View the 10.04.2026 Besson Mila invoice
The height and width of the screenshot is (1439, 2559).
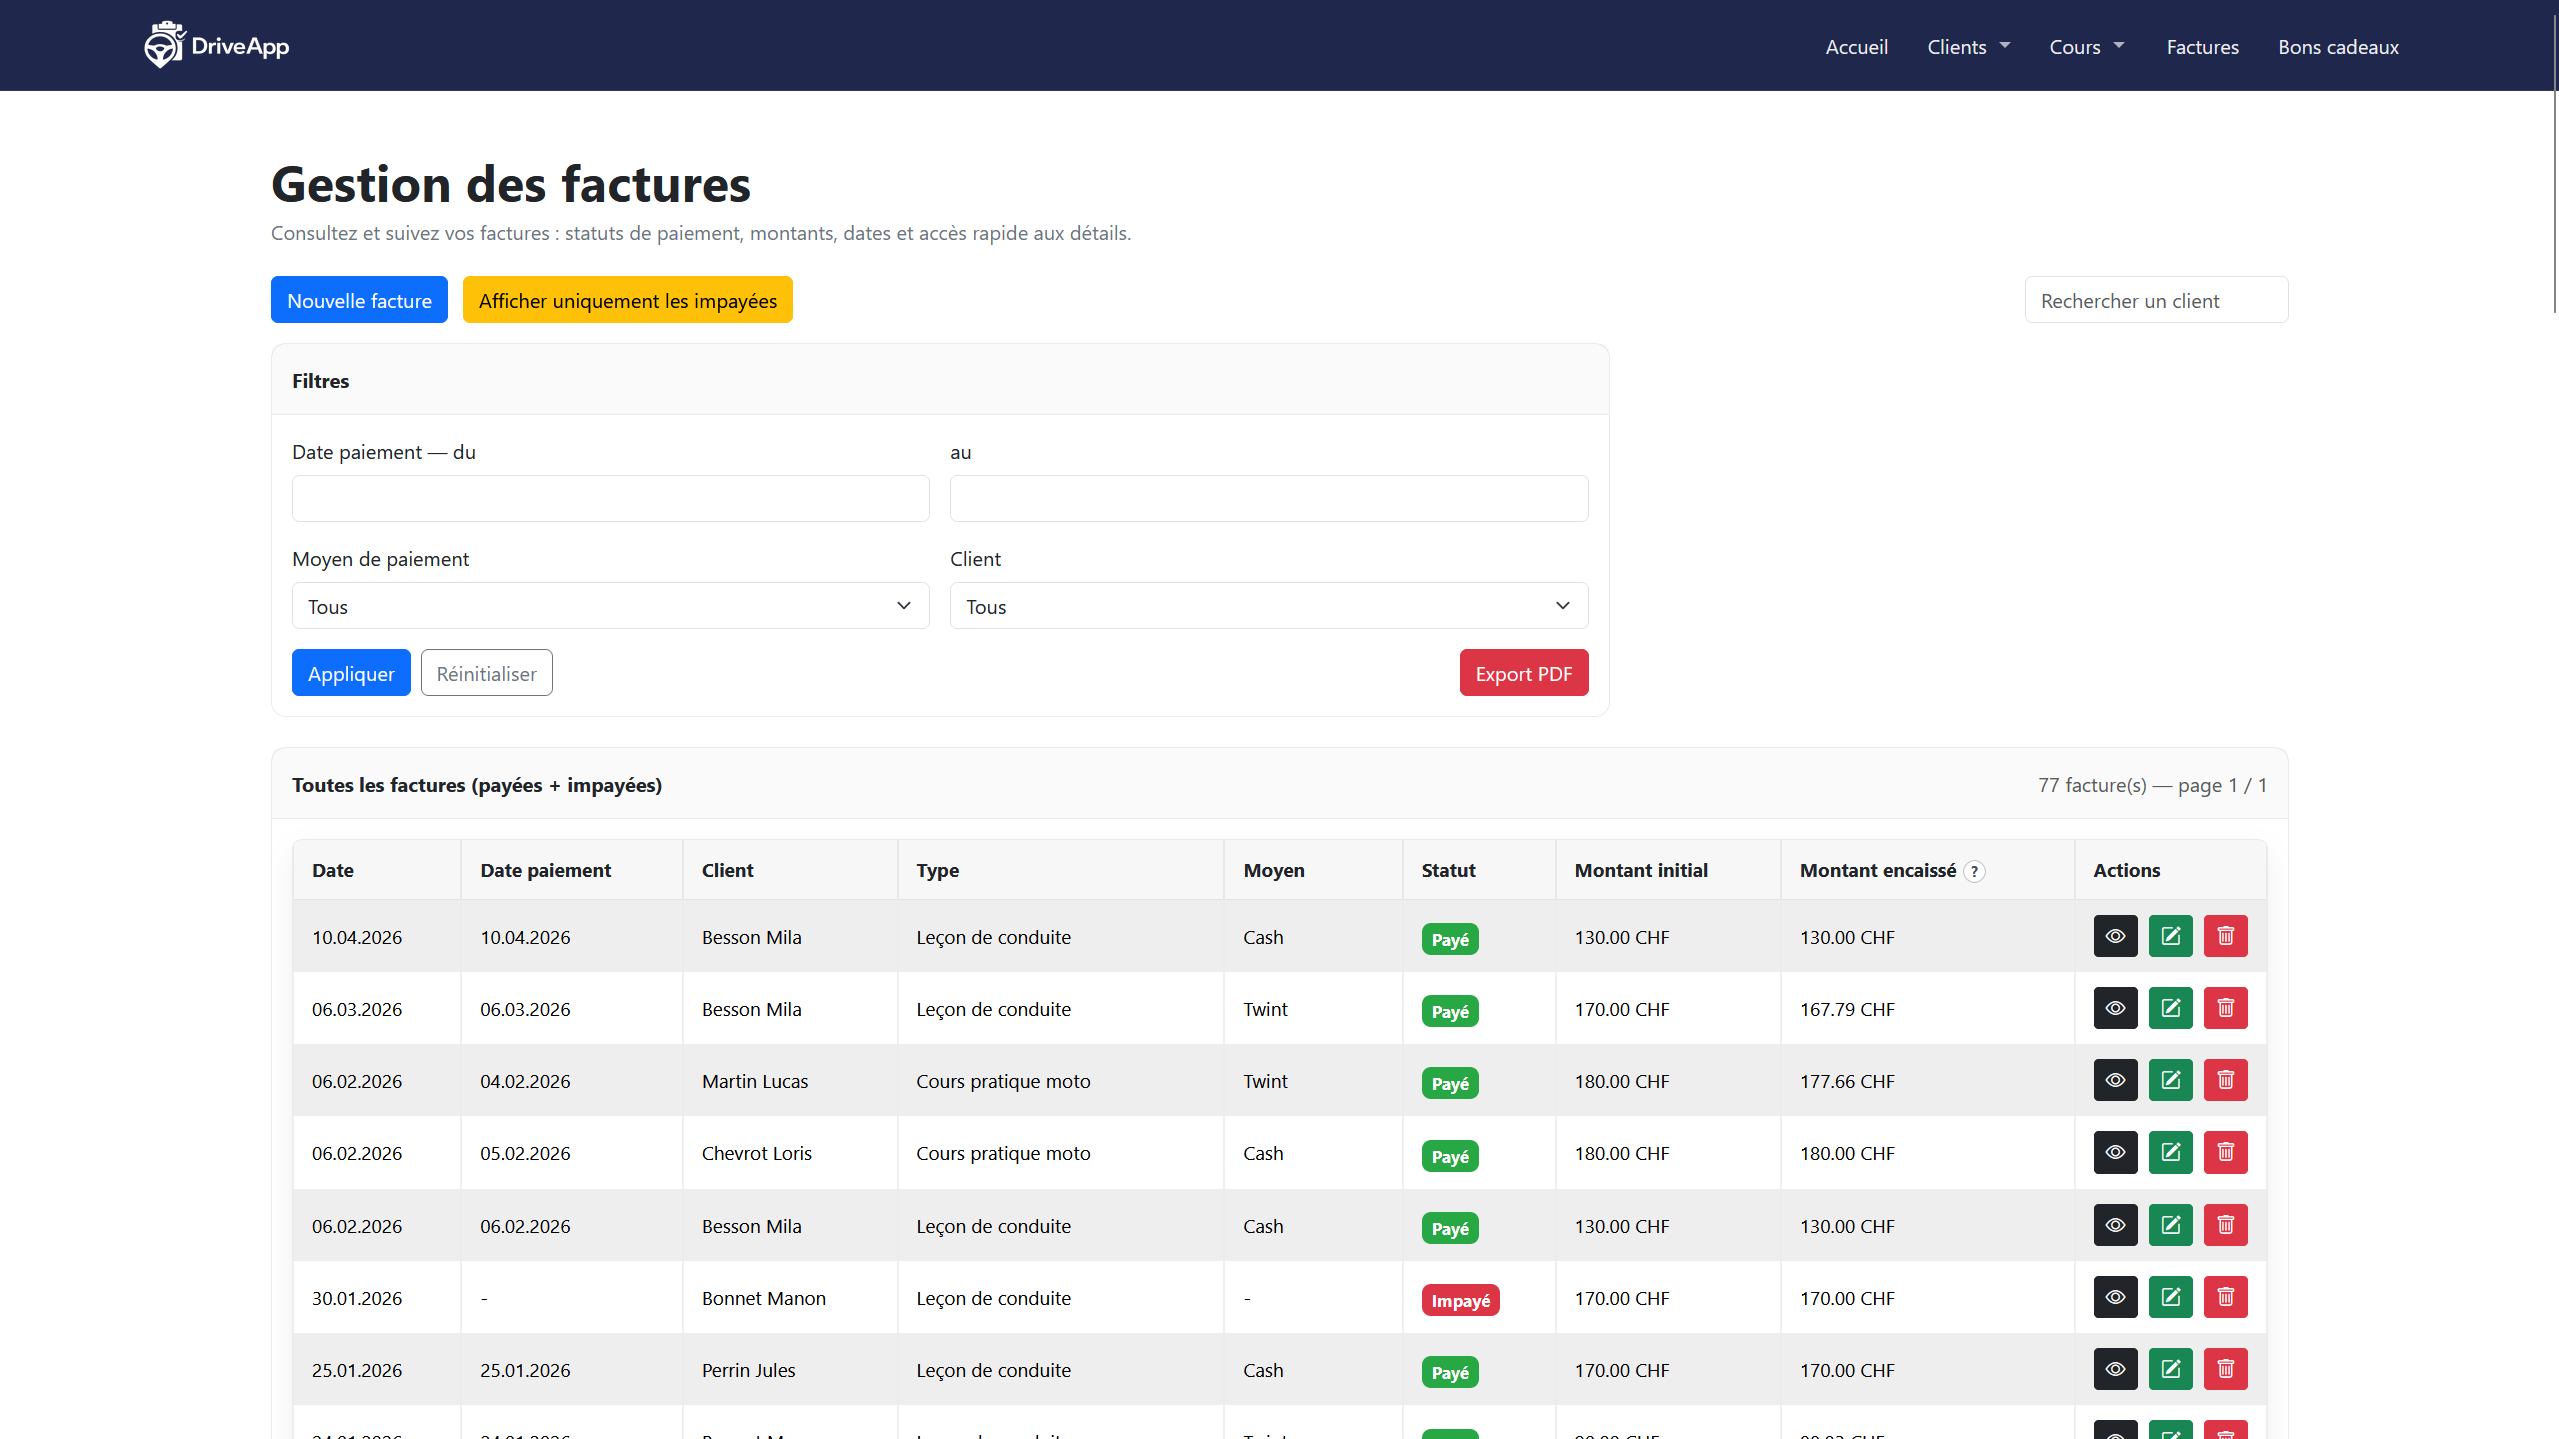coord(2115,936)
